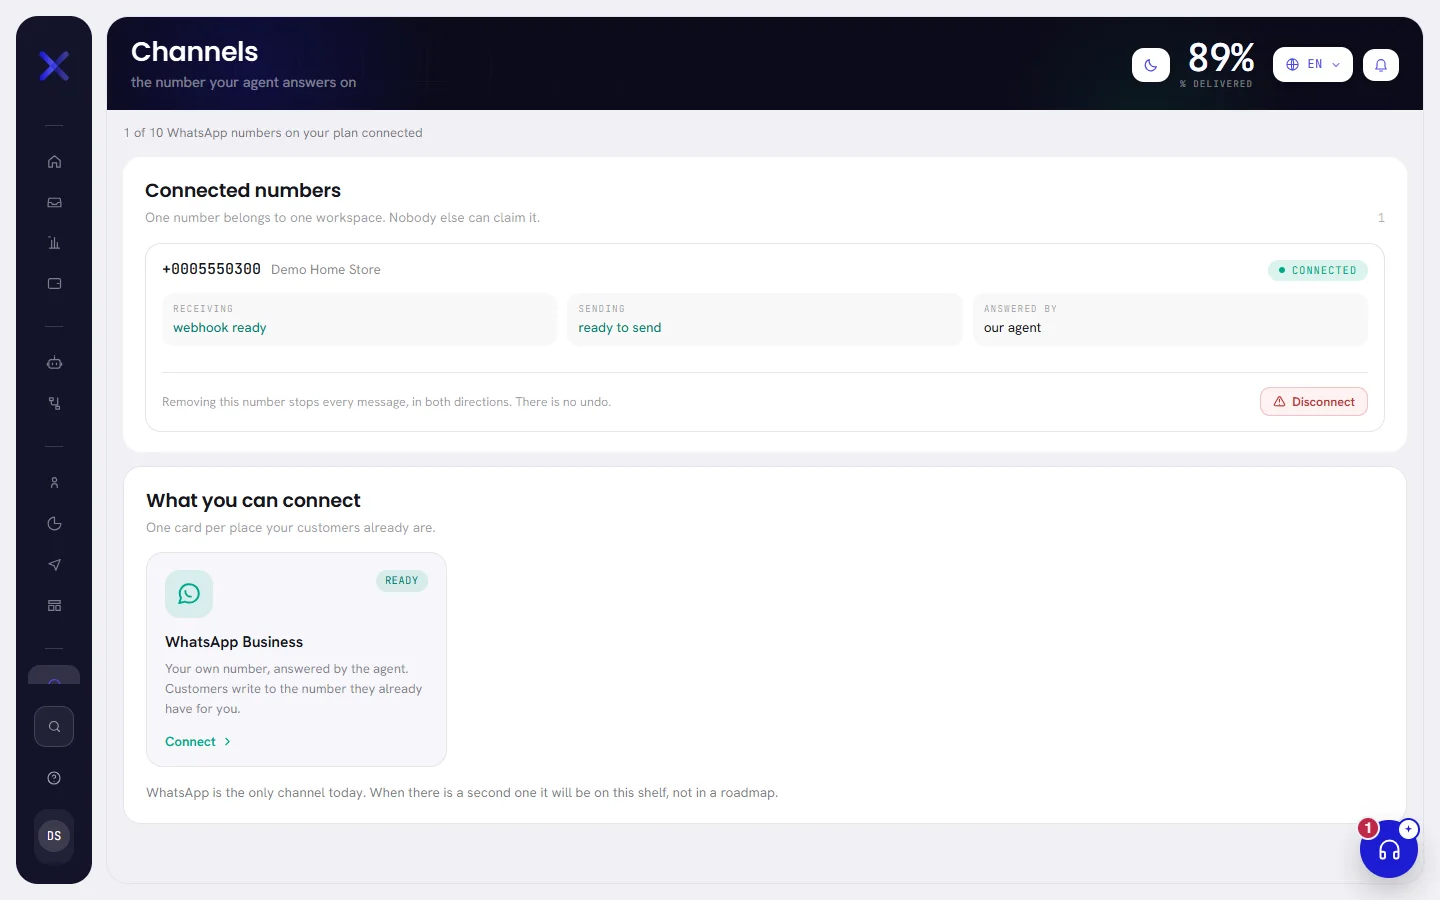
Task: Open the EN language dropdown
Action: point(1313,65)
